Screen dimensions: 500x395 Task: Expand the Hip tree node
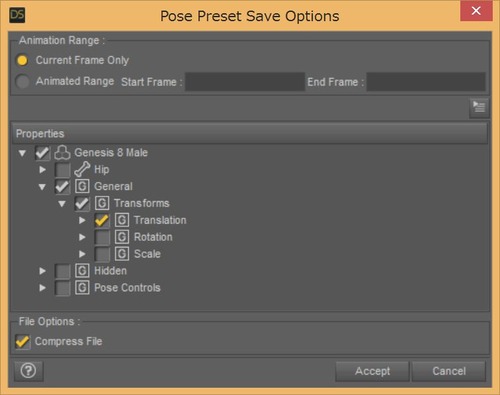pos(42,170)
